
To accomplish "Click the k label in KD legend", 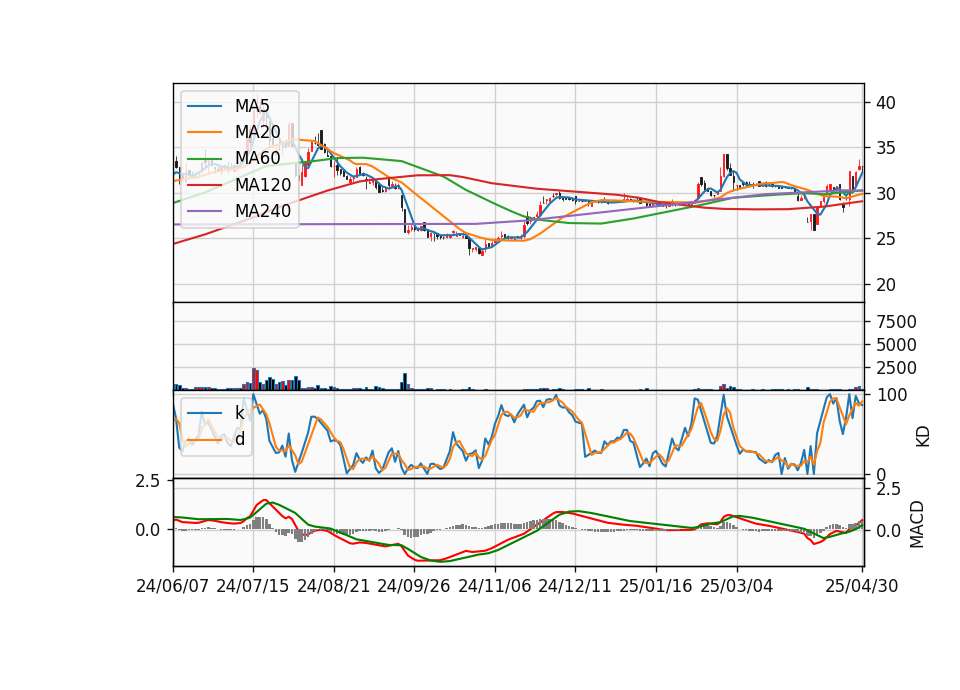I will [239, 413].
